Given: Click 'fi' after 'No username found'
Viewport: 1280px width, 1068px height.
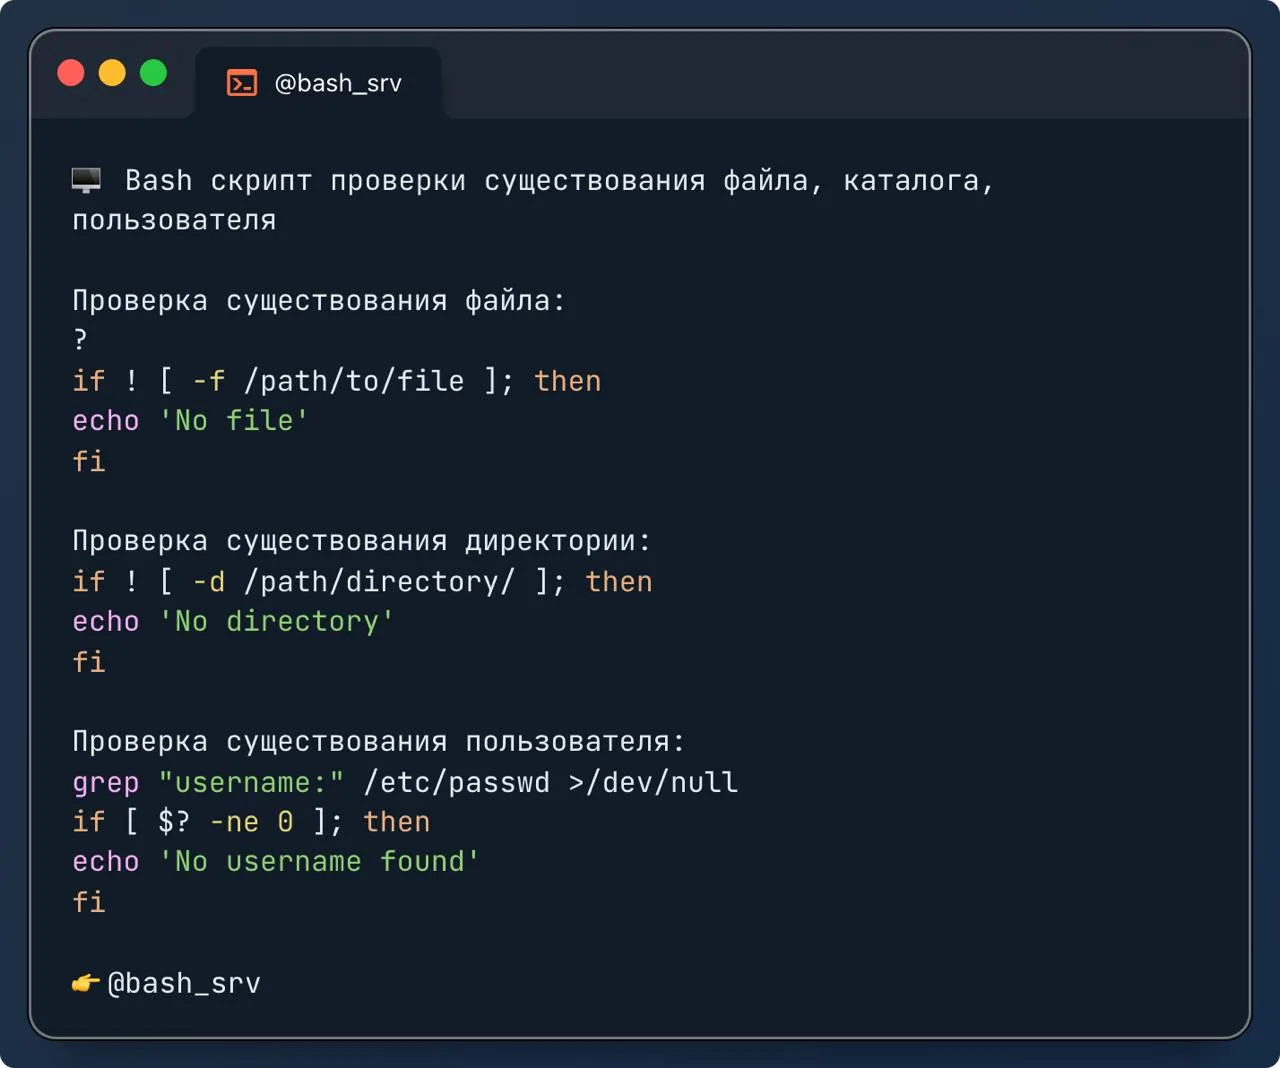Looking at the screenshot, I should [89, 902].
